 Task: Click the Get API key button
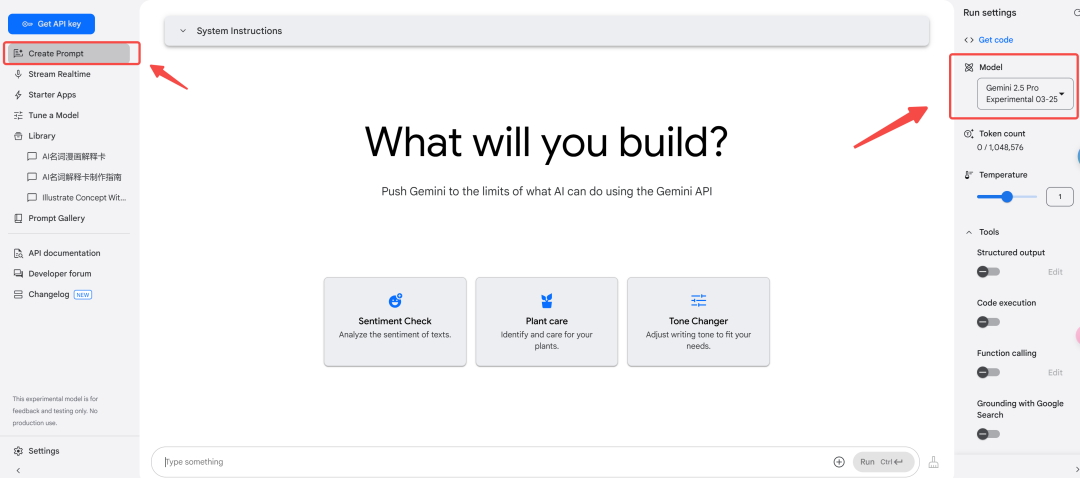tap(51, 23)
